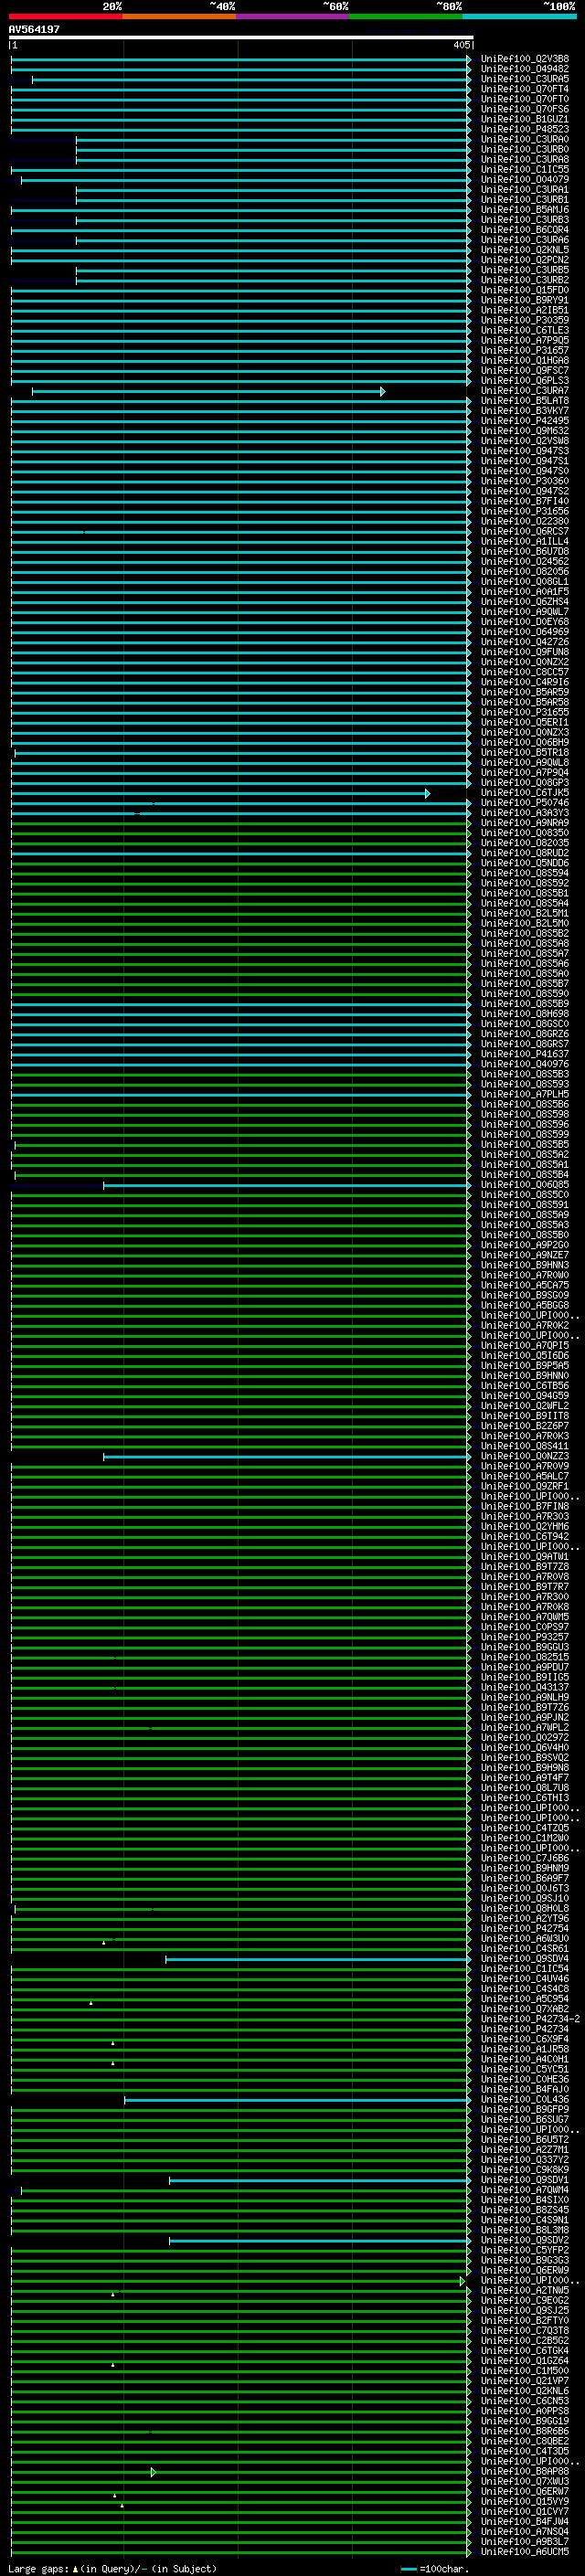
Task: Select hit label UniRef100_A3A3Y3
Action: click(x=525, y=813)
